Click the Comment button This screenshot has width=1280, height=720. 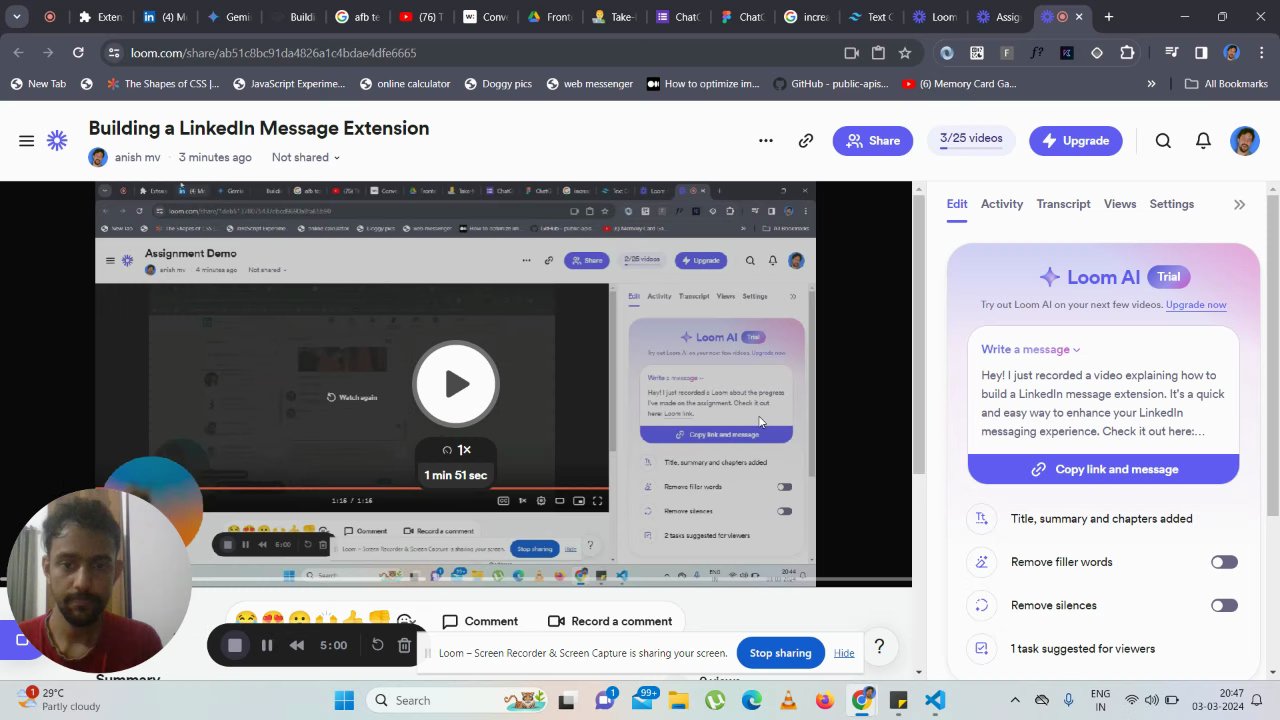(x=480, y=621)
